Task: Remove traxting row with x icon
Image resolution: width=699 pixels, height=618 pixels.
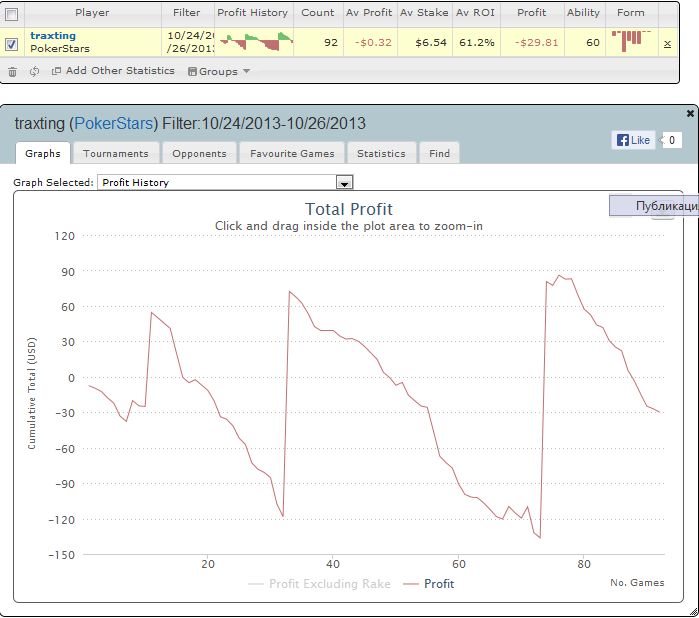Action: (667, 44)
